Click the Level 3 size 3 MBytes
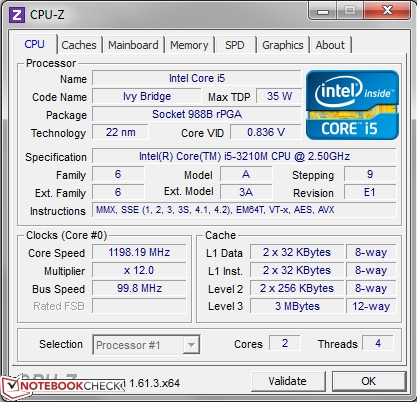417x402 pixels. coord(297,306)
